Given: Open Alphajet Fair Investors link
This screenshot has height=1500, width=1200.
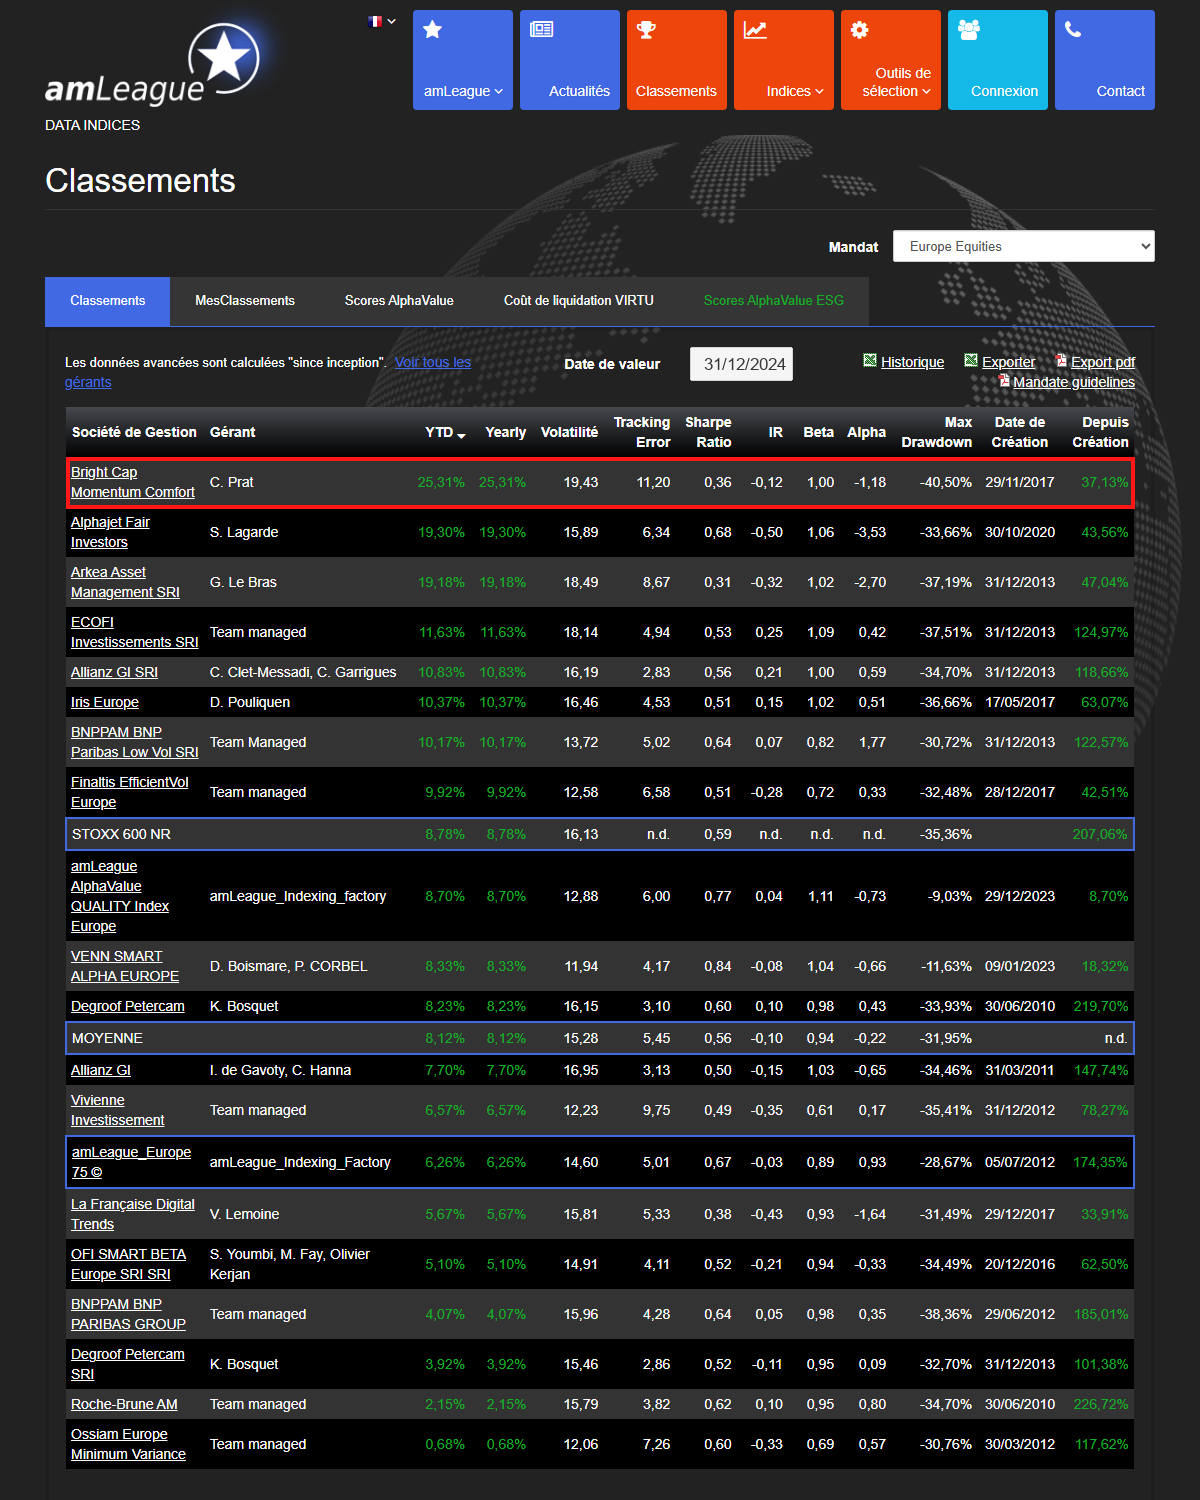Looking at the screenshot, I should [110, 532].
